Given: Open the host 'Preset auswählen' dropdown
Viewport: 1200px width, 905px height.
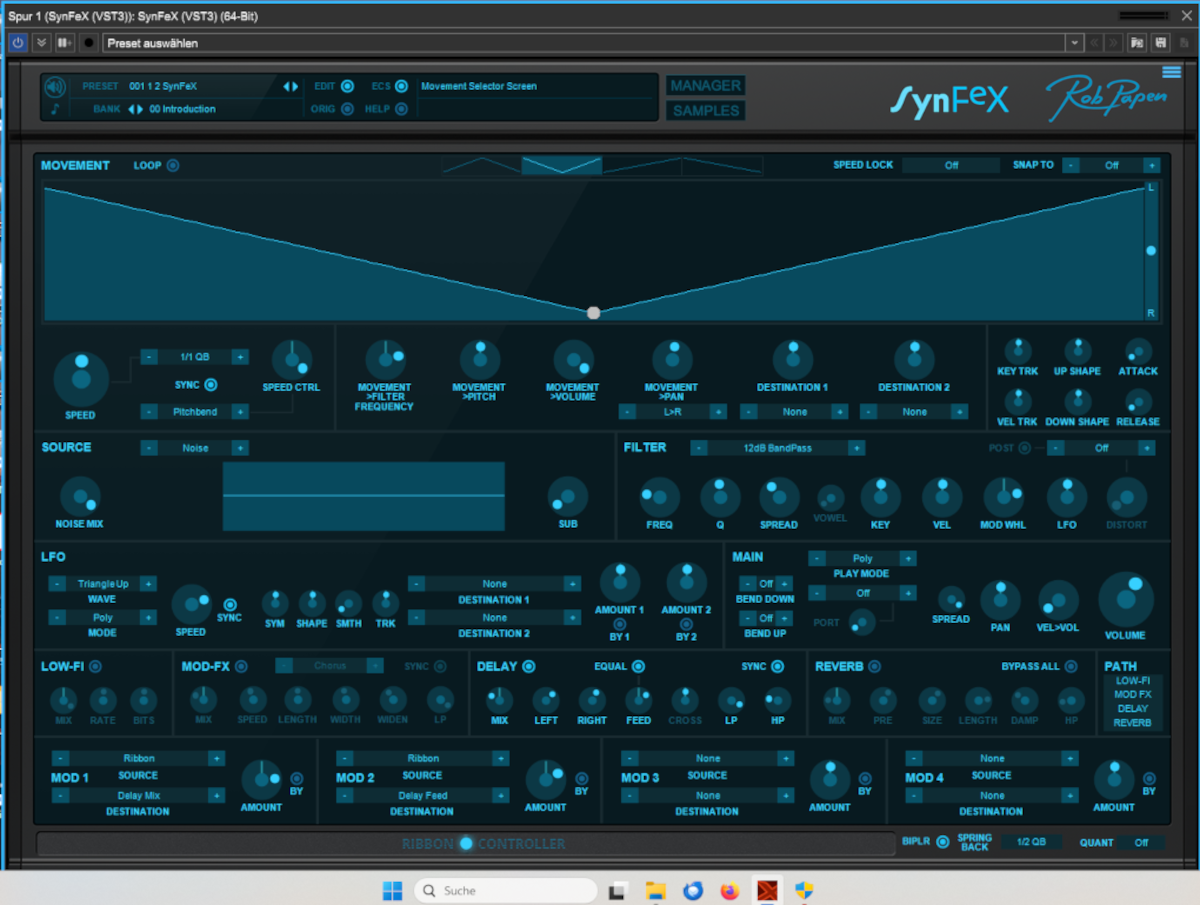Looking at the screenshot, I should click(1074, 43).
